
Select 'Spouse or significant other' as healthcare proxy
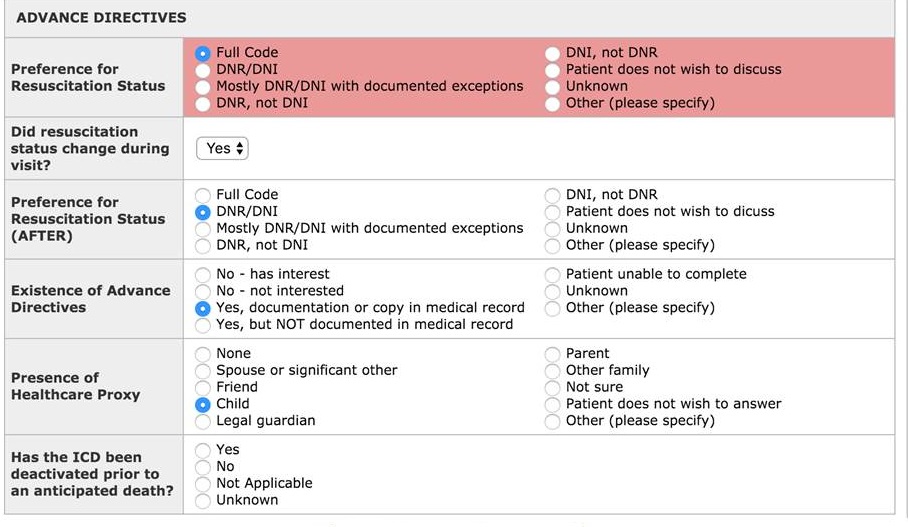coord(203,371)
